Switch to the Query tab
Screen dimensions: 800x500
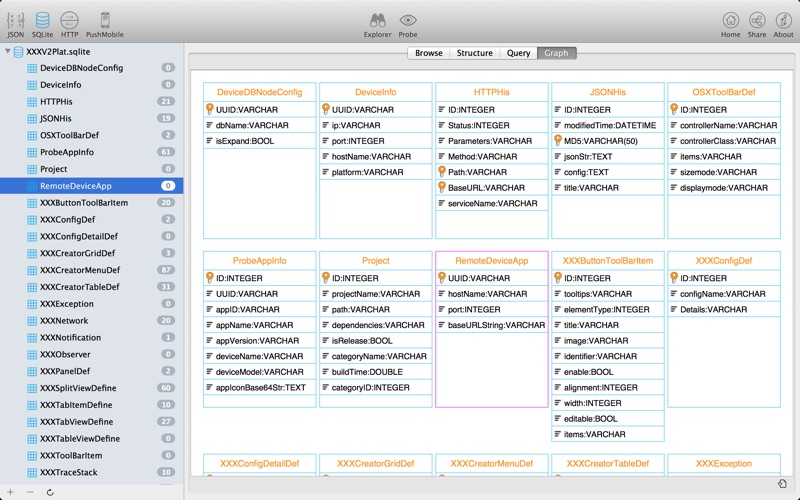click(x=518, y=53)
